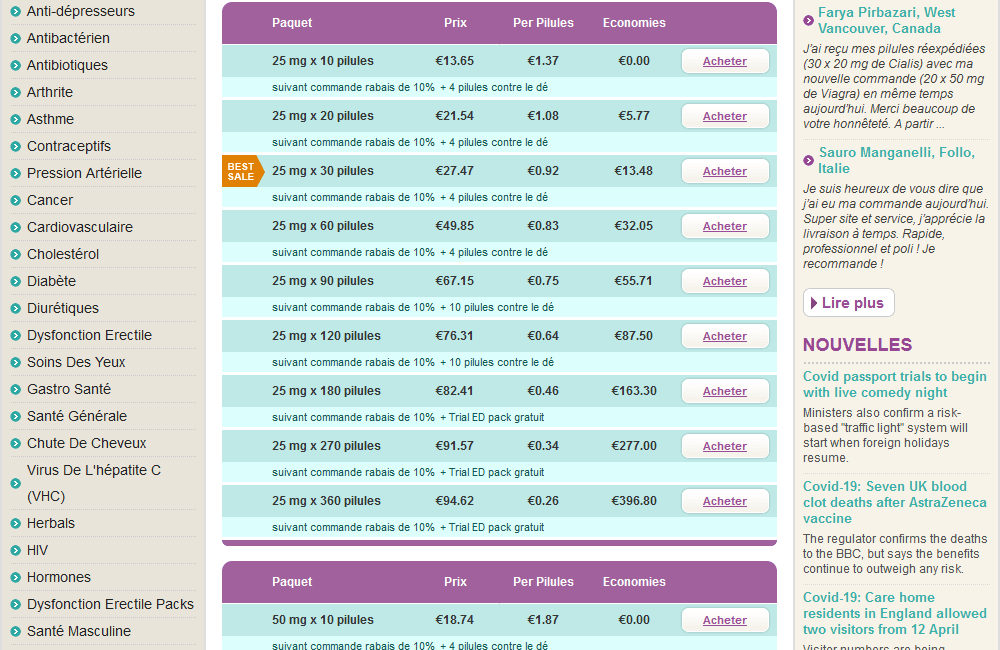Select the Contraceptifs category
The image size is (1000, 650).
coord(69,146)
